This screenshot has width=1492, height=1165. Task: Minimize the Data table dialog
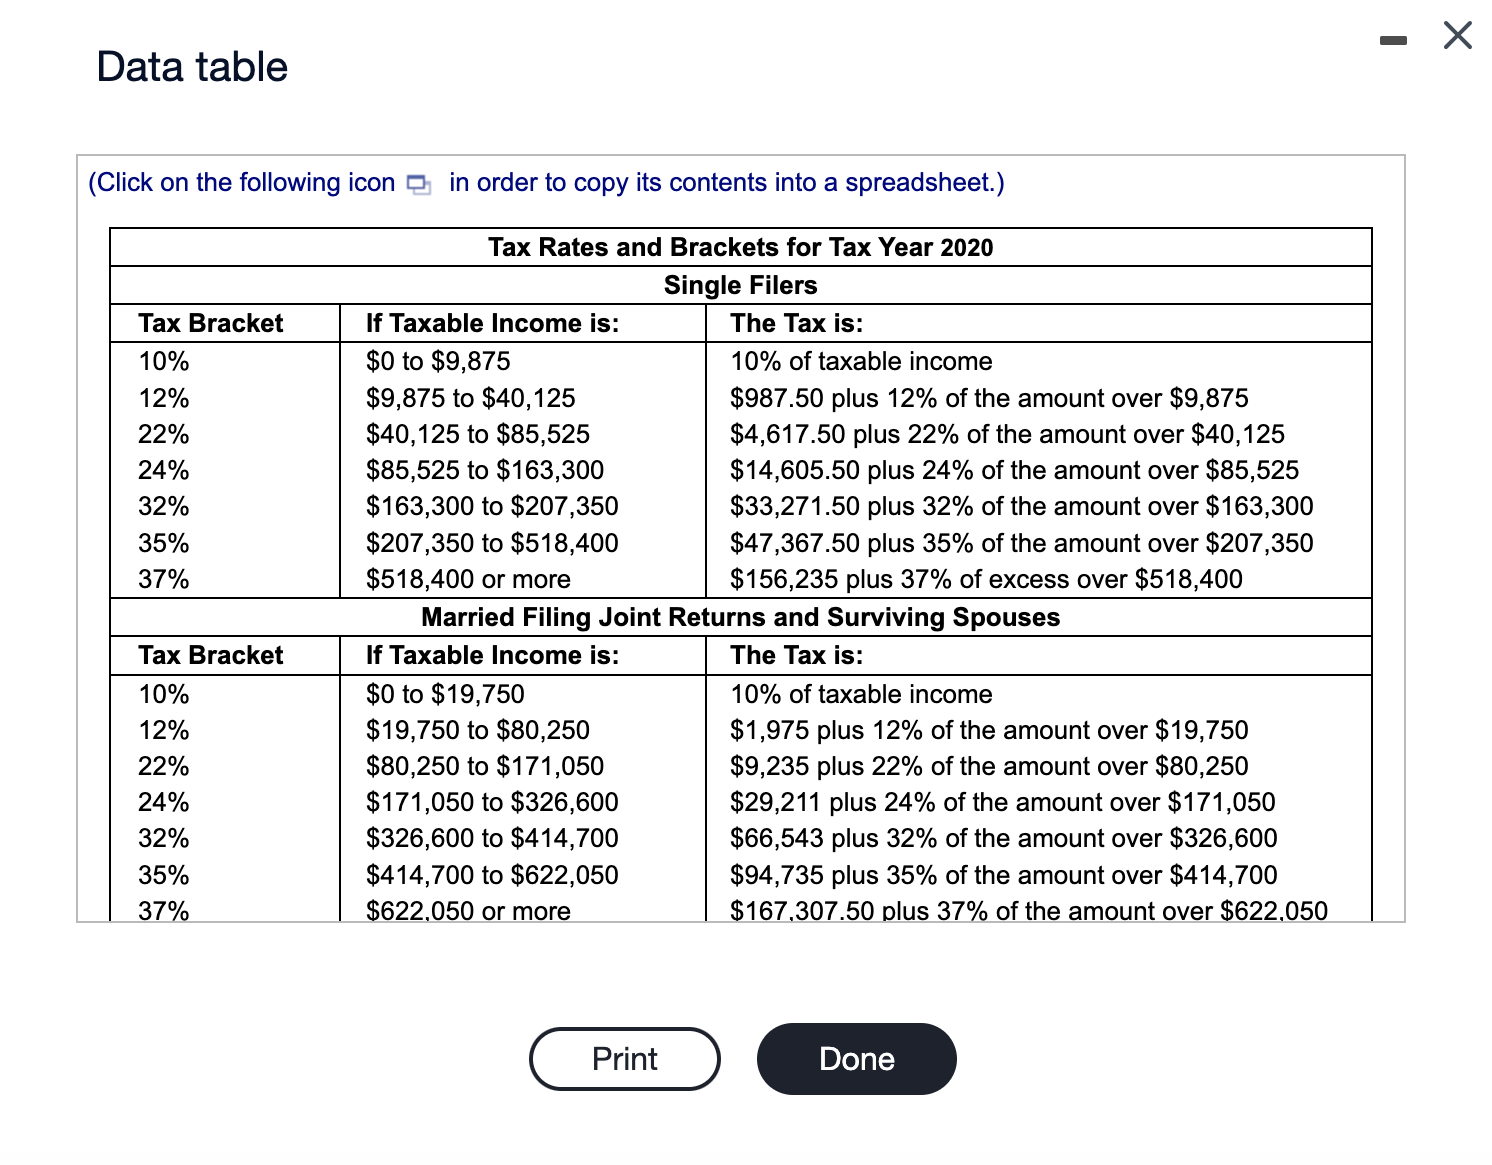pos(1393,41)
